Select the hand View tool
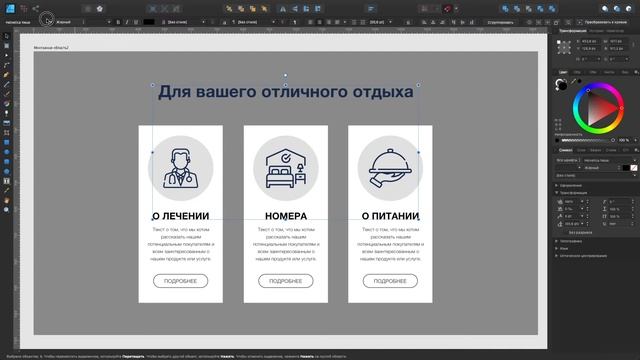 [x=6, y=200]
